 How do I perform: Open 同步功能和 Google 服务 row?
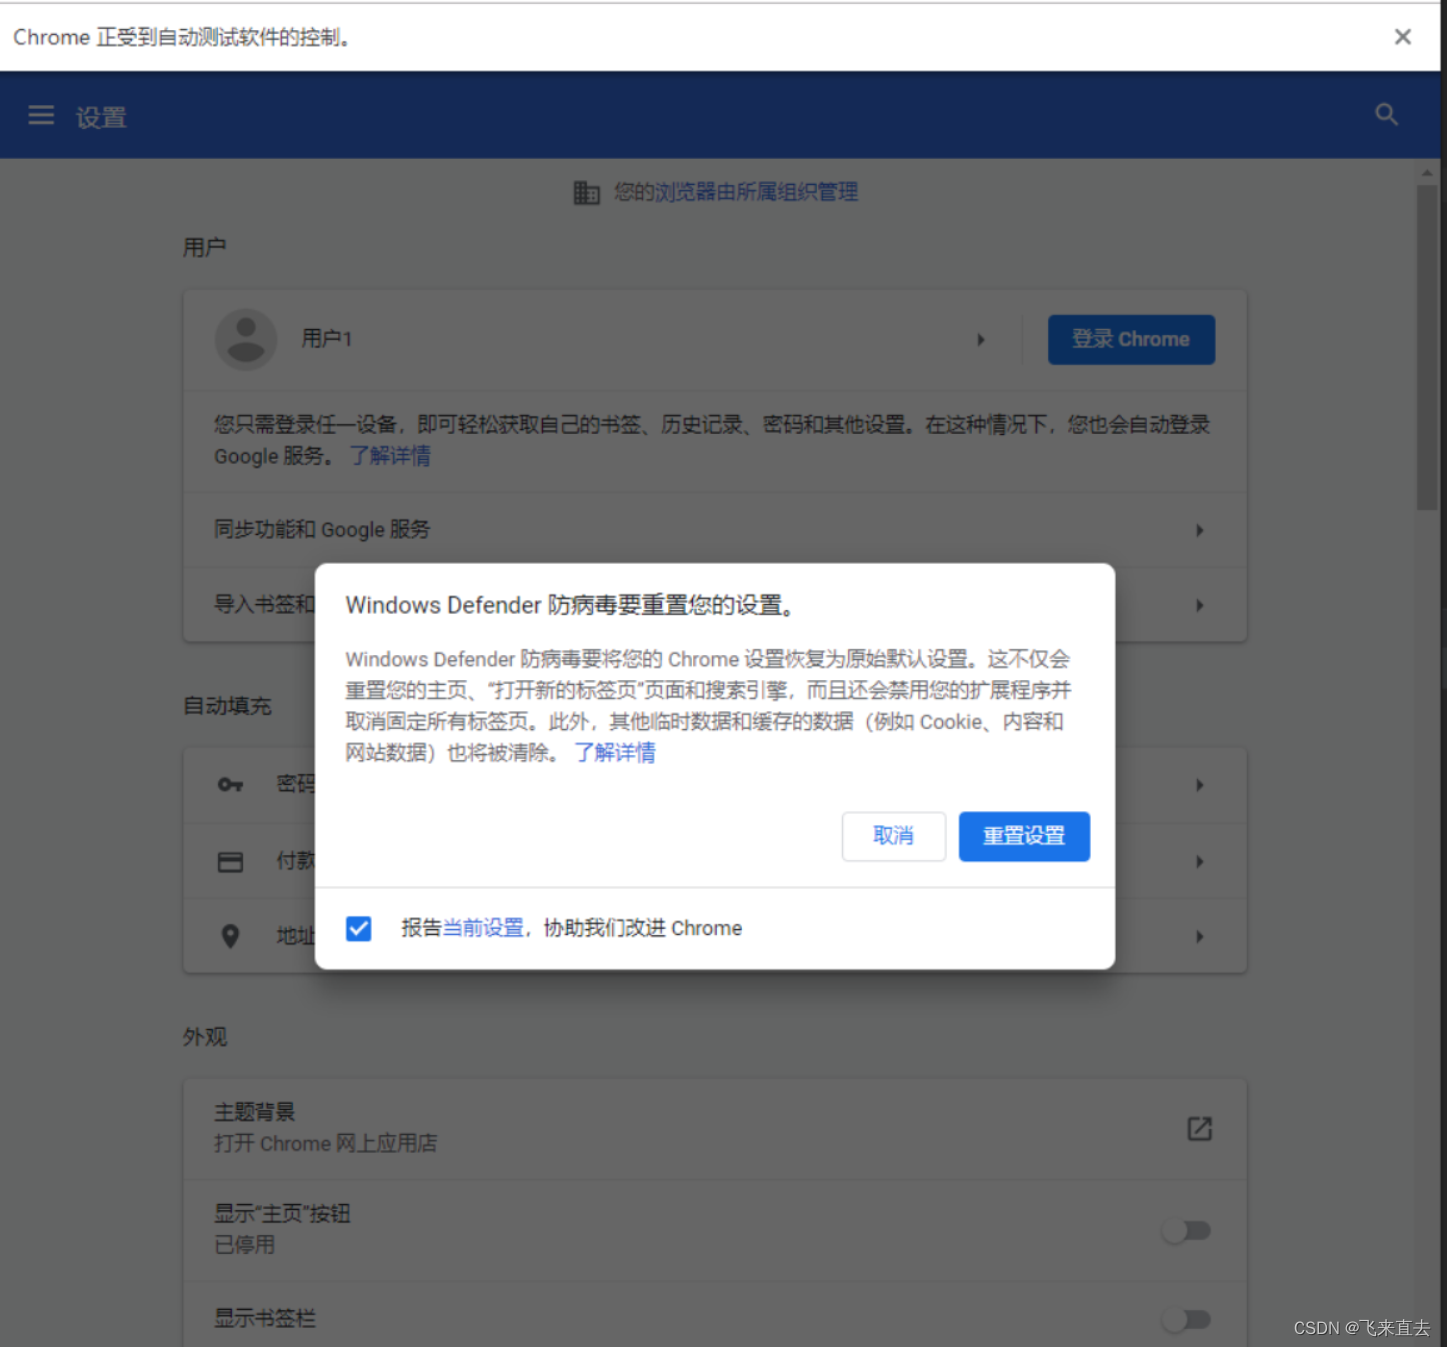[x=715, y=530]
